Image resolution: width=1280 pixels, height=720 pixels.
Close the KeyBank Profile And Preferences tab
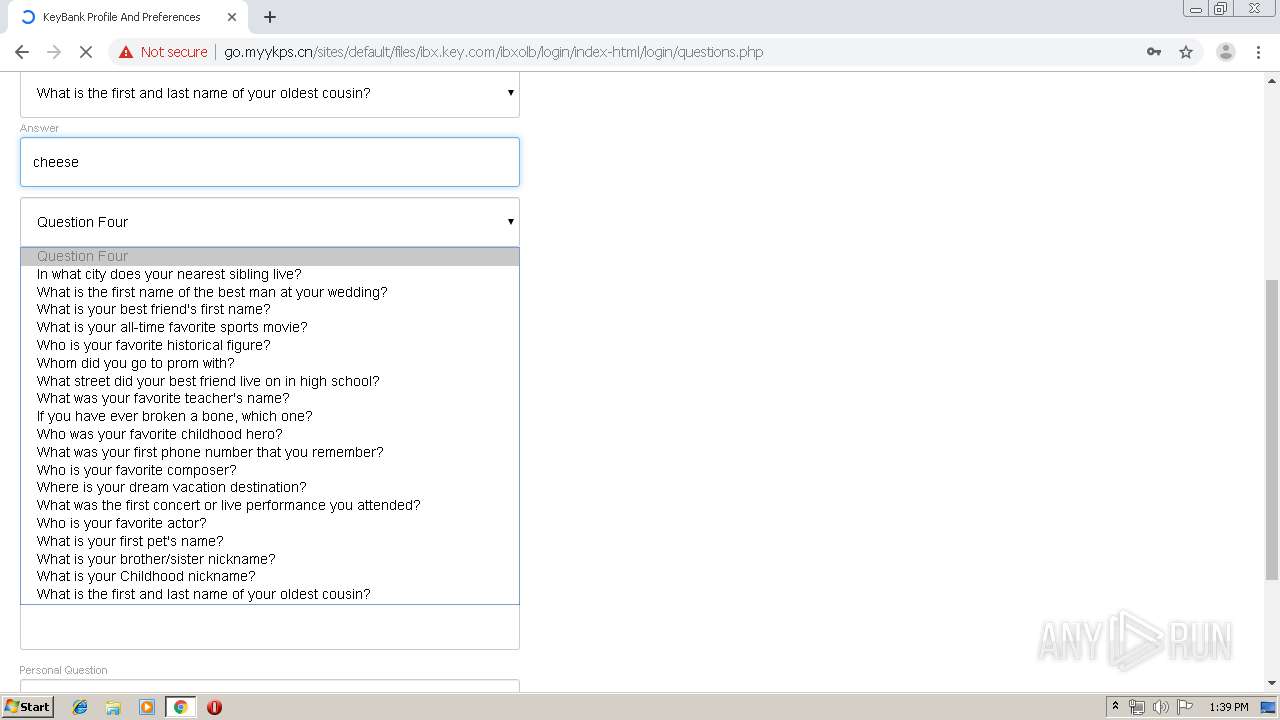(232, 17)
